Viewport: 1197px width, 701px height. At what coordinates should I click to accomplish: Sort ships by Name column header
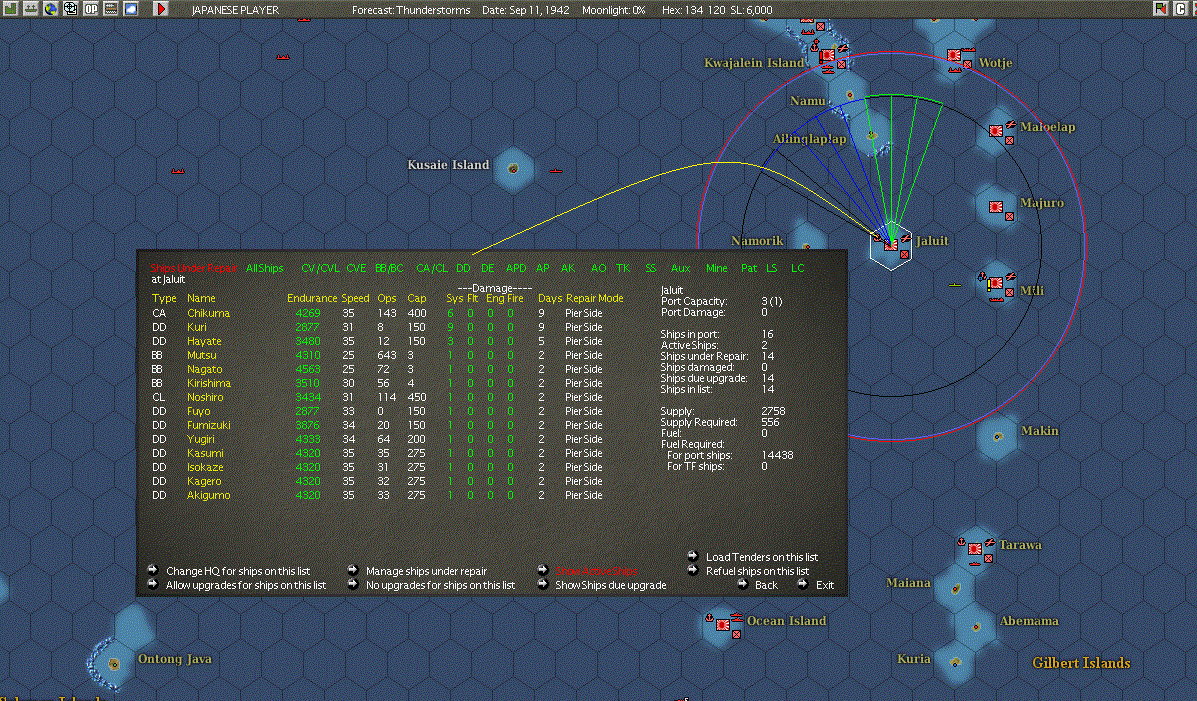[201, 299]
